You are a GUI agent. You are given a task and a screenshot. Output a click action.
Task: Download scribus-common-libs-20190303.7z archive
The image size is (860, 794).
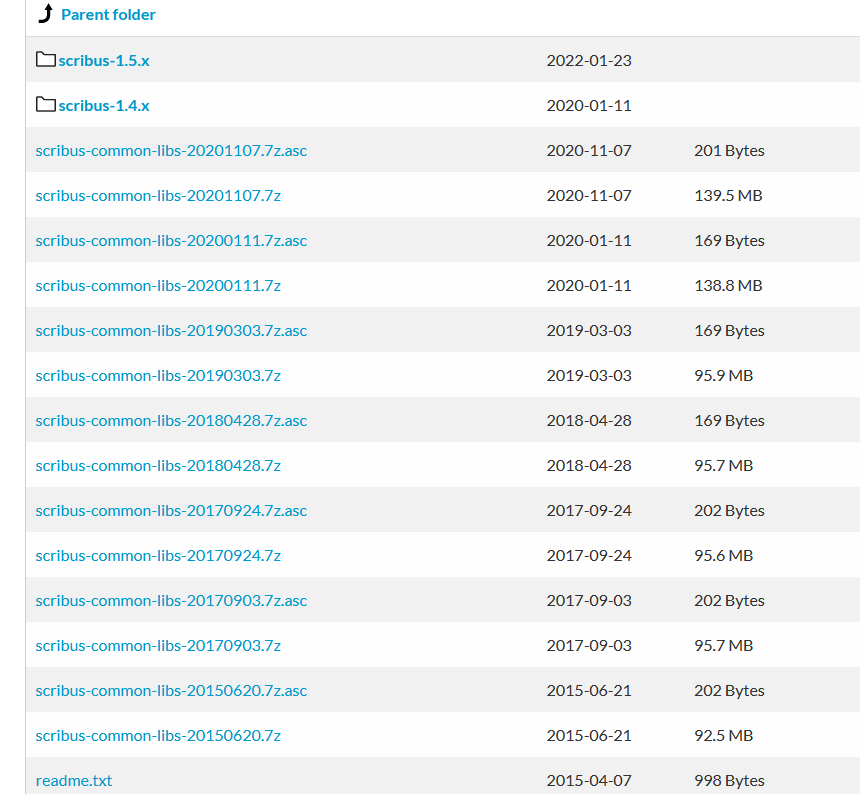tap(158, 376)
